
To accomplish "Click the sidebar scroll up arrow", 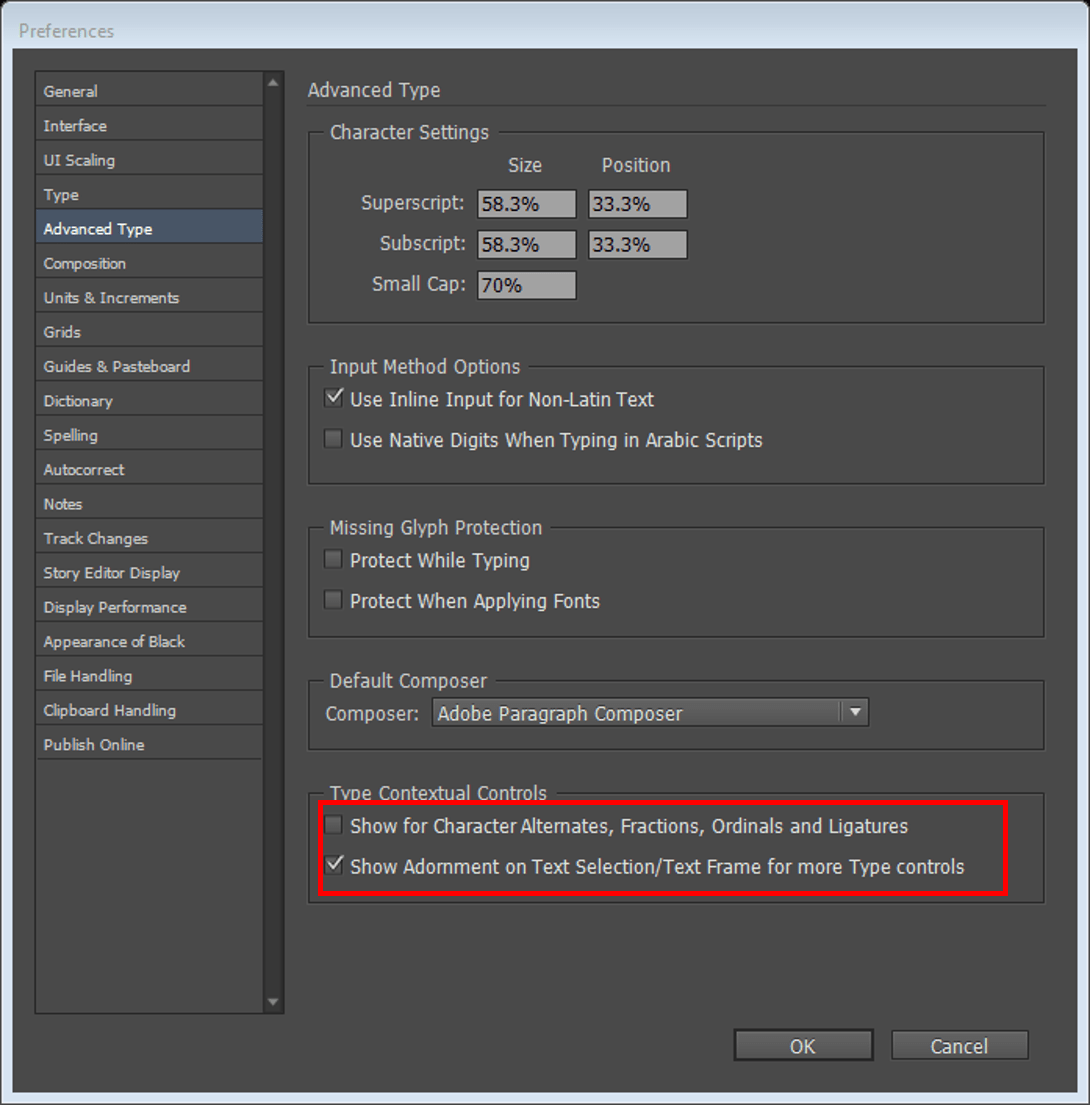I will click(x=273, y=83).
